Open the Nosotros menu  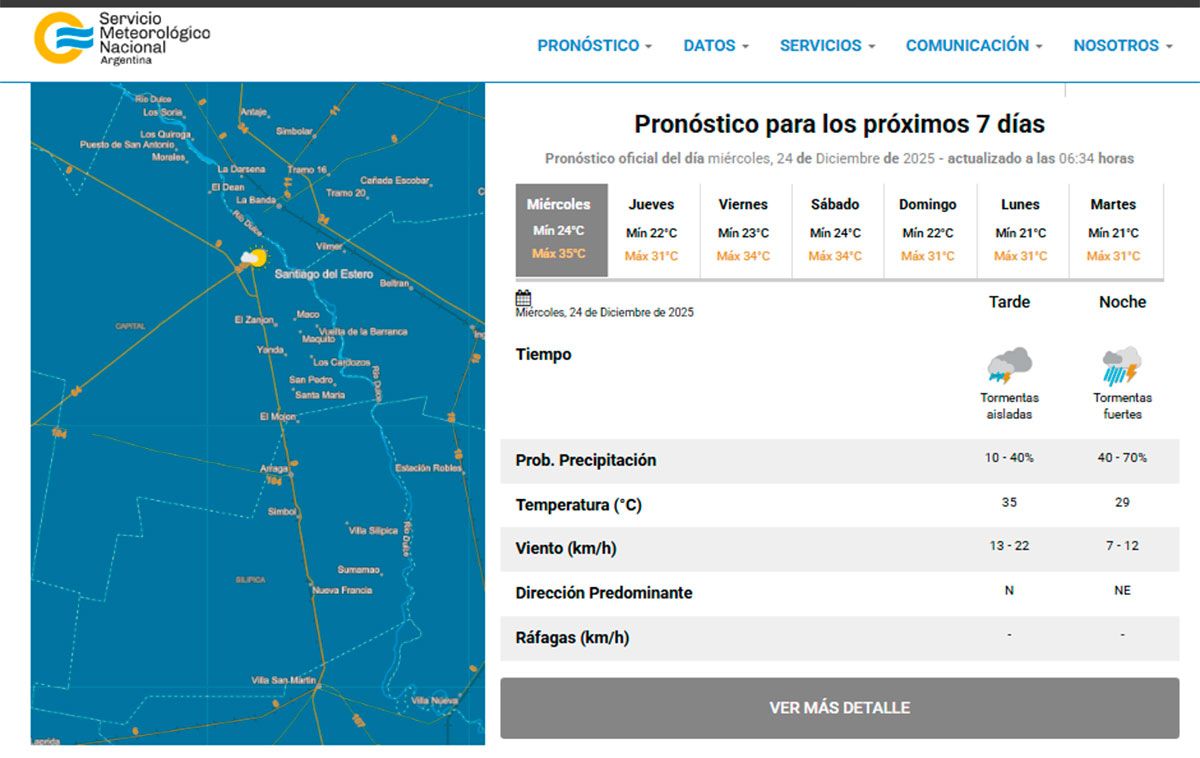coord(1122,46)
